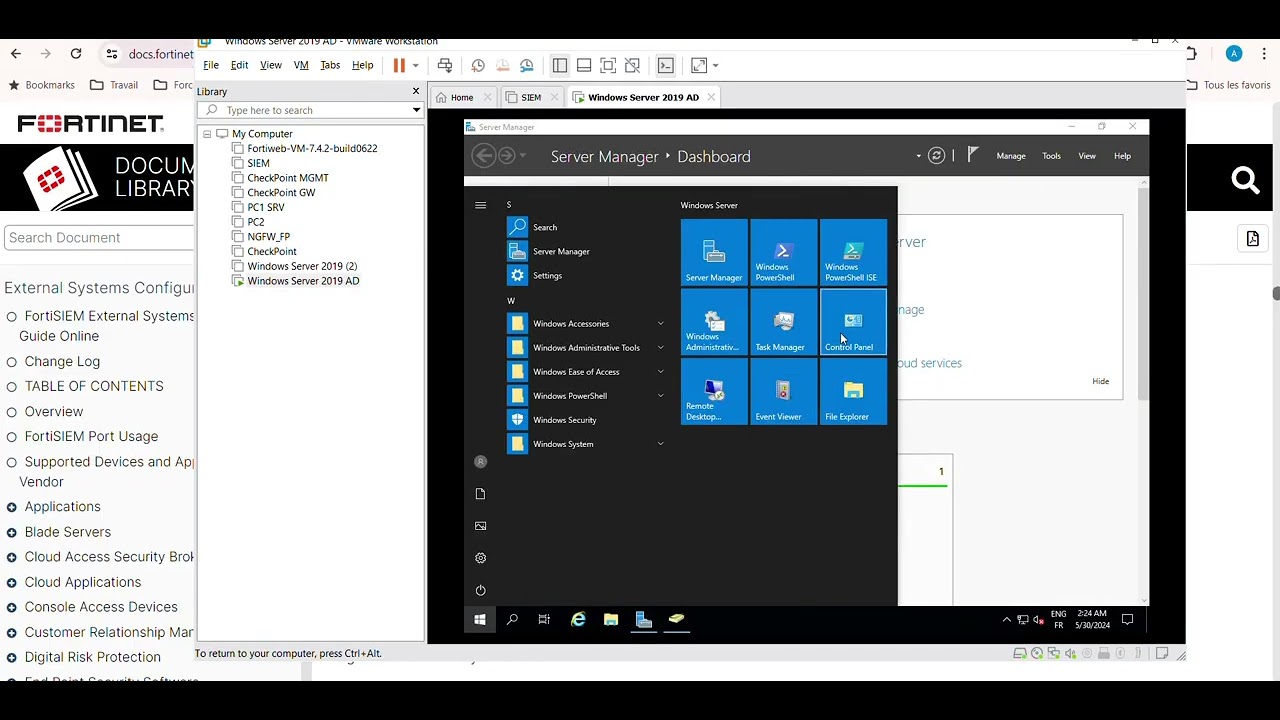Screen dimensions: 1280x720
Task: Open the Remote Desktop tile
Action: (x=714, y=392)
